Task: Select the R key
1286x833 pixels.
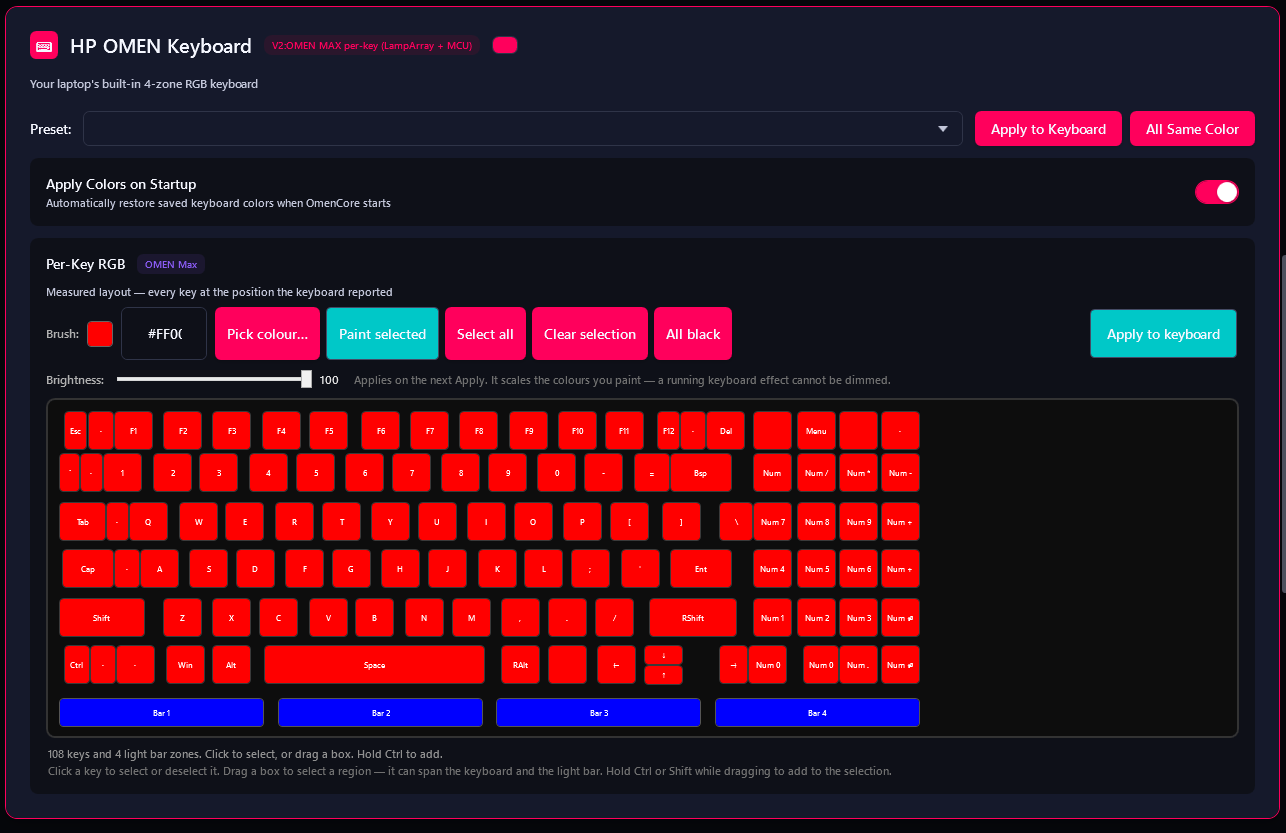Action: (x=294, y=522)
